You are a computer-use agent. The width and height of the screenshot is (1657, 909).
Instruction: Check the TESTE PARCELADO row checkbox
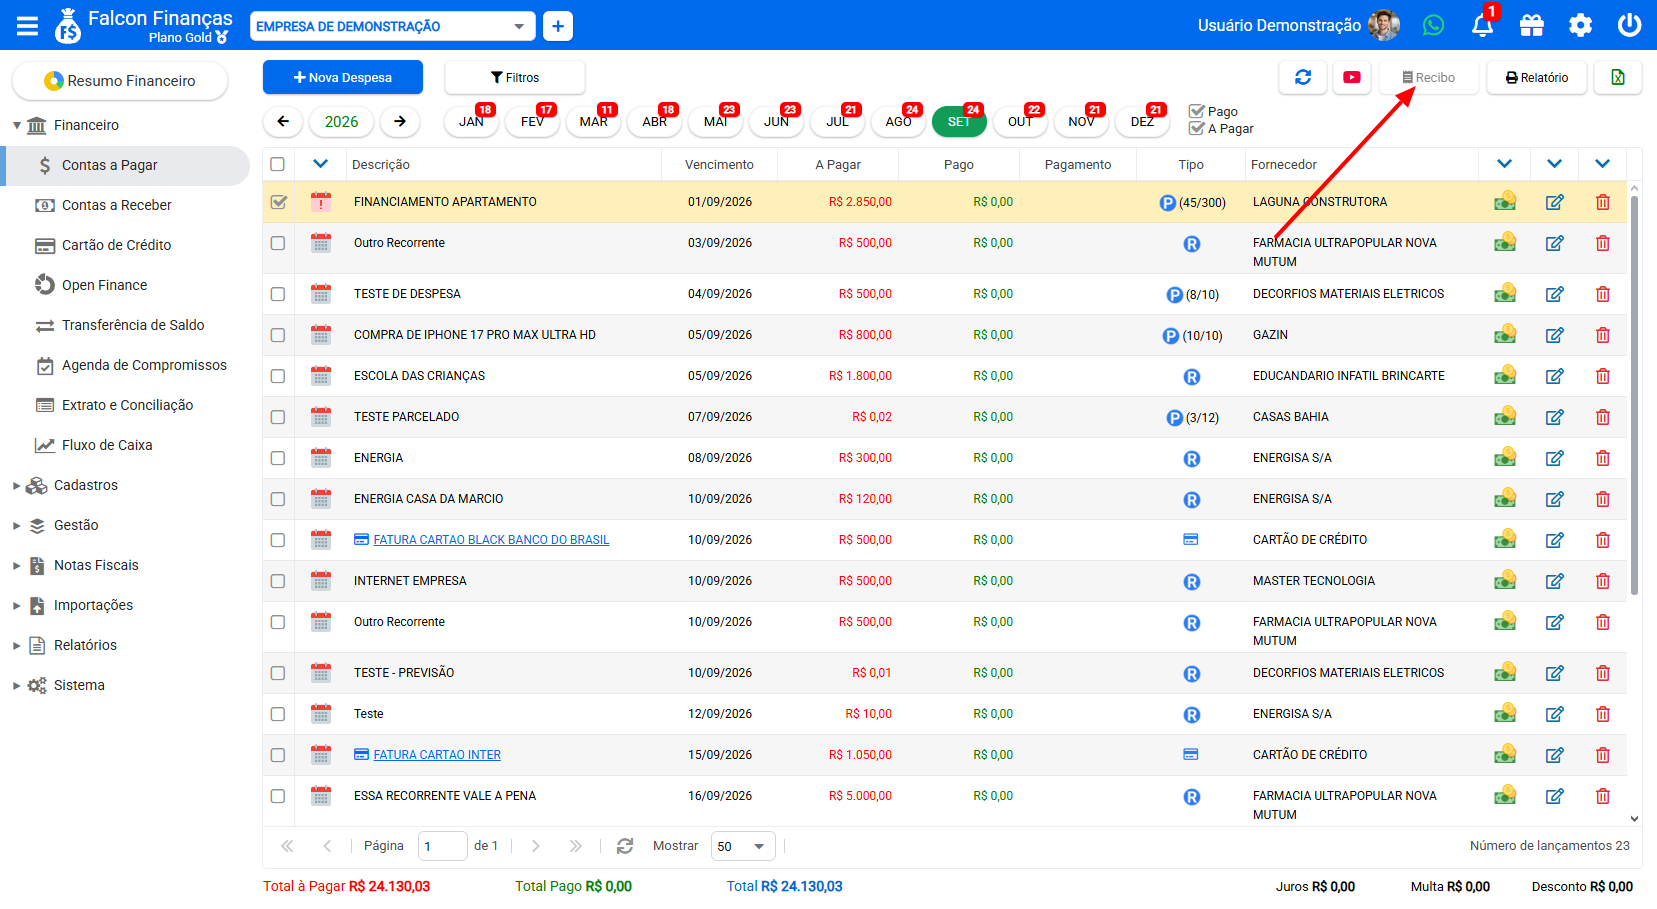(277, 417)
